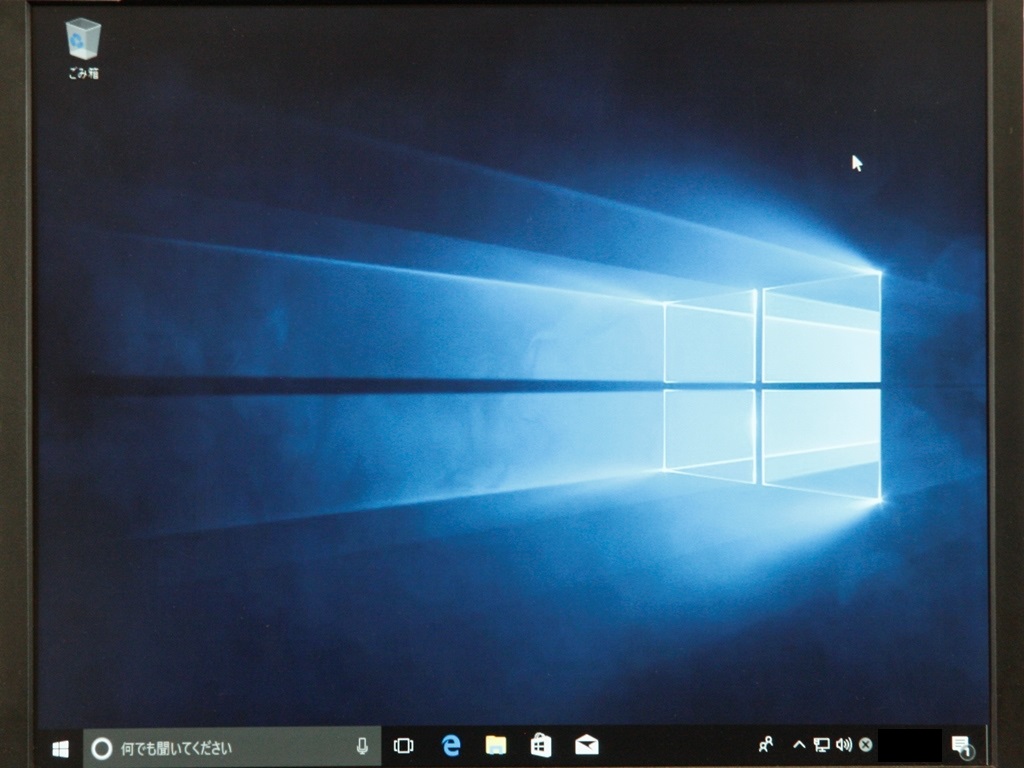The image size is (1024, 768).
Task: Launch Microsoft Edge from taskbar
Action: click(x=451, y=744)
